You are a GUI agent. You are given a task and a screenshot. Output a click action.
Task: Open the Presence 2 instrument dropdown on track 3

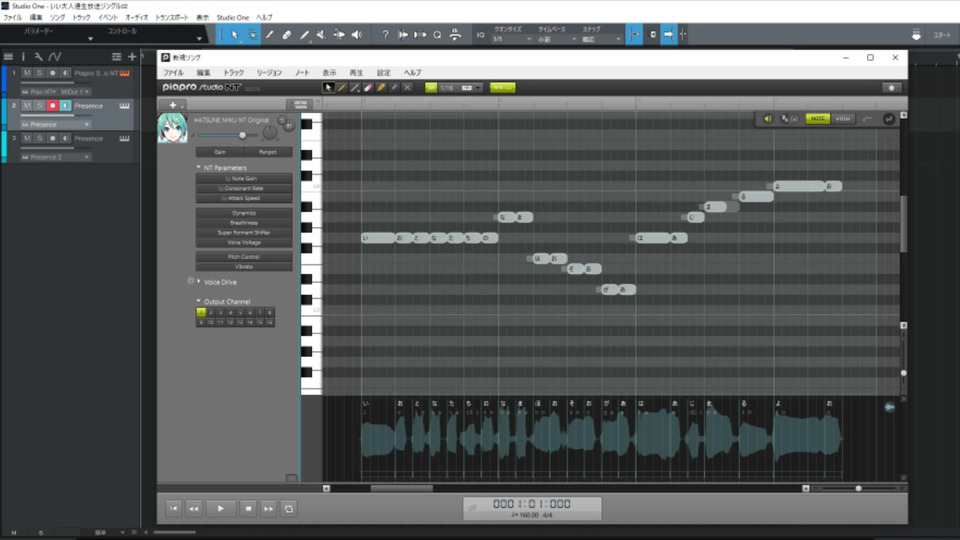(x=56, y=157)
